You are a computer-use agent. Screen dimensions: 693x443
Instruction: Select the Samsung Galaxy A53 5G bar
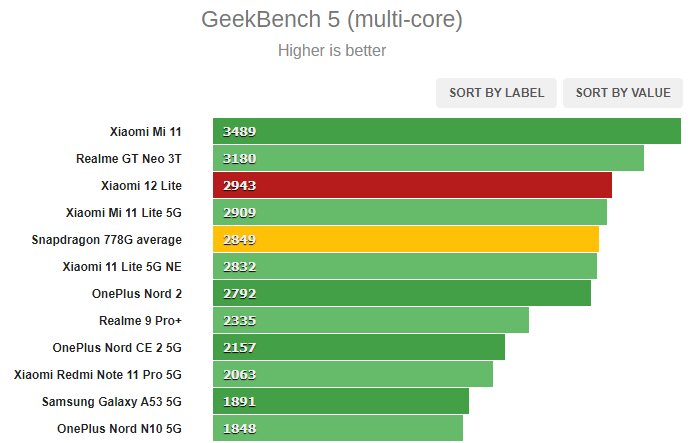pos(341,401)
